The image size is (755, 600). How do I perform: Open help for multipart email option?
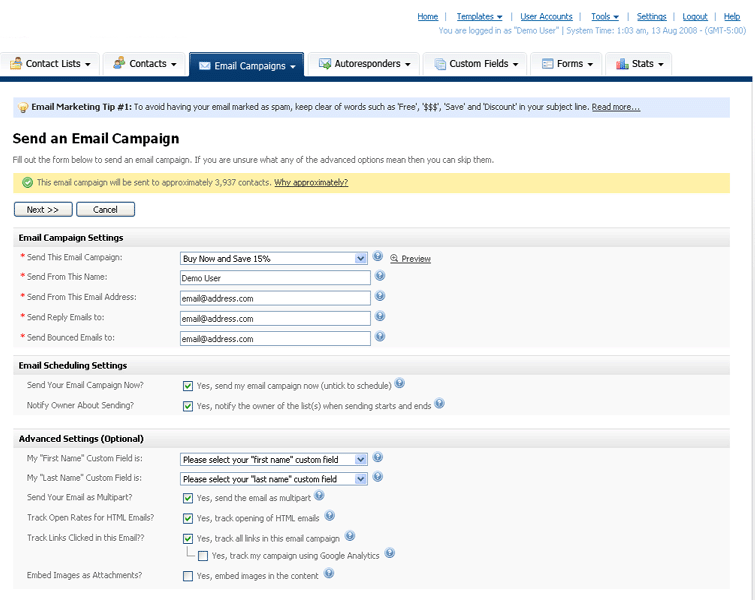319,495
